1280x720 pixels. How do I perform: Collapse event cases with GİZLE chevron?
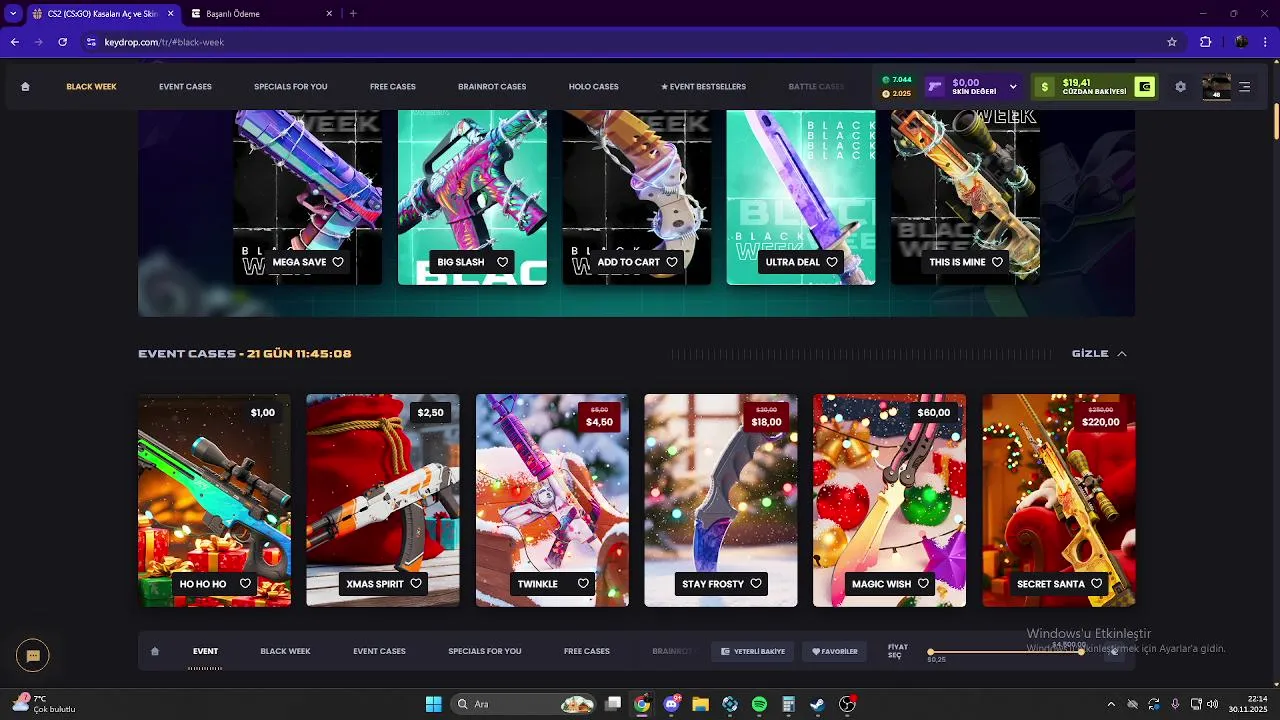tap(1121, 354)
